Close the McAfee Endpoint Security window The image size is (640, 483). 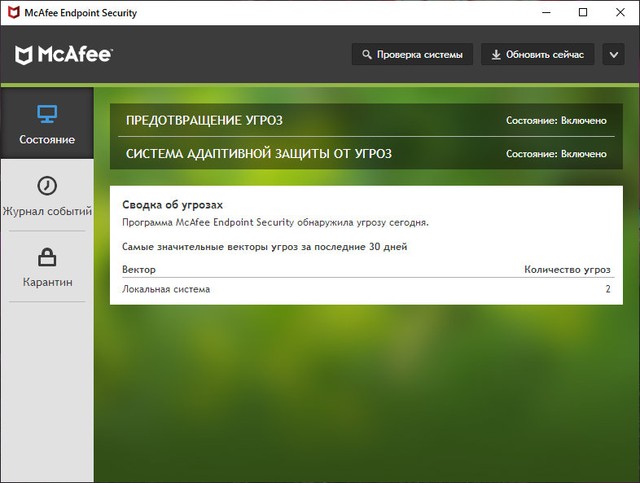pos(620,13)
